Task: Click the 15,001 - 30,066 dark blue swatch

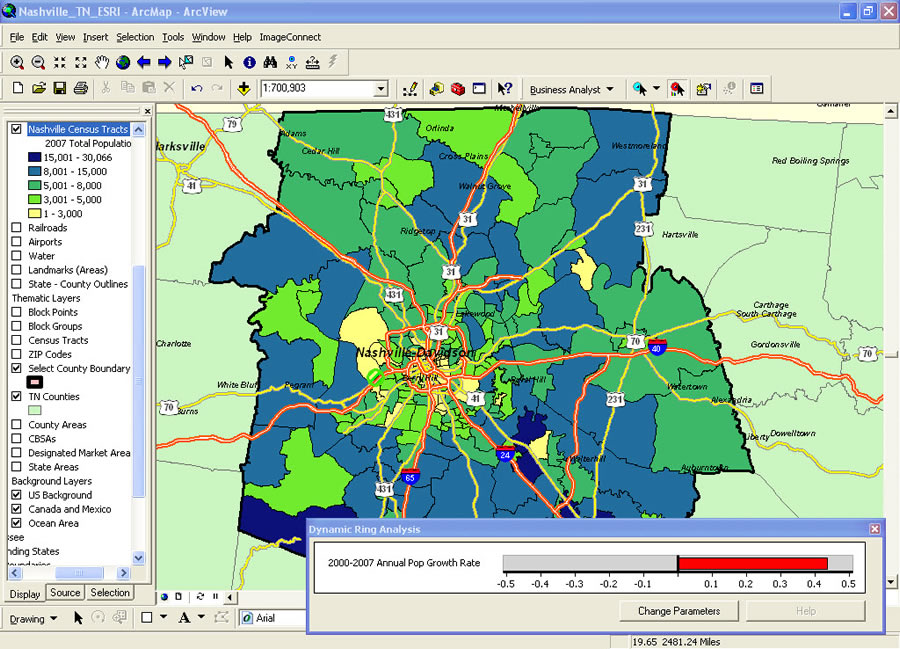Action: (34, 157)
